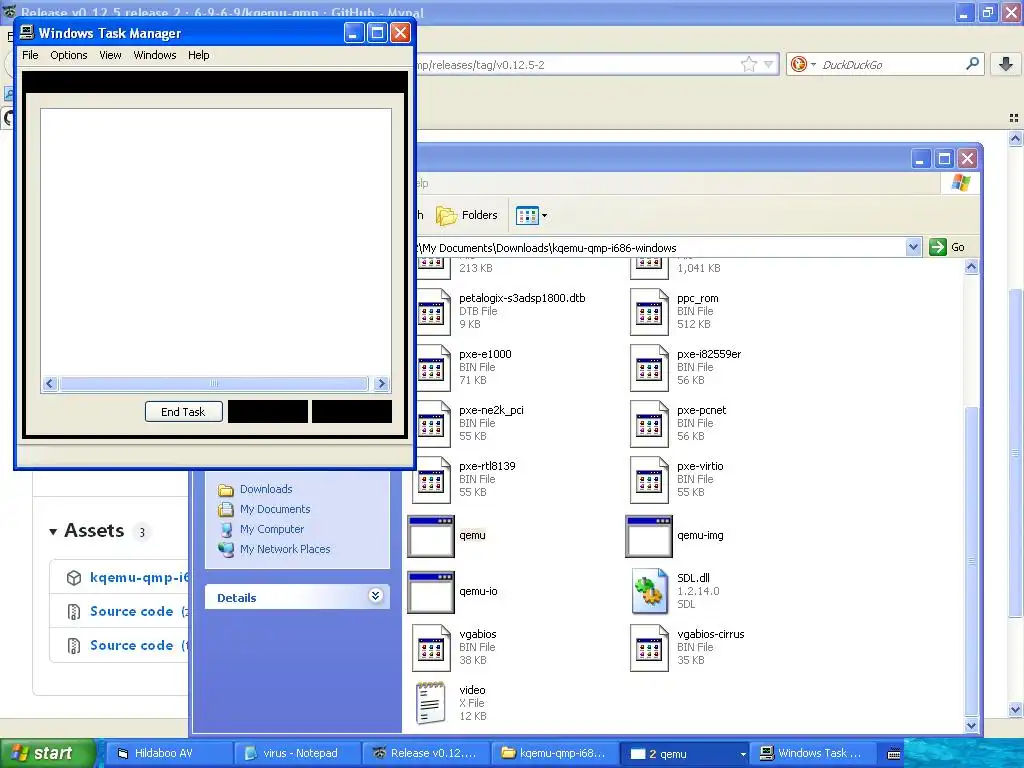Select SDL.dll file icon
This screenshot has width=1024, height=768.
click(x=649, y=591)
